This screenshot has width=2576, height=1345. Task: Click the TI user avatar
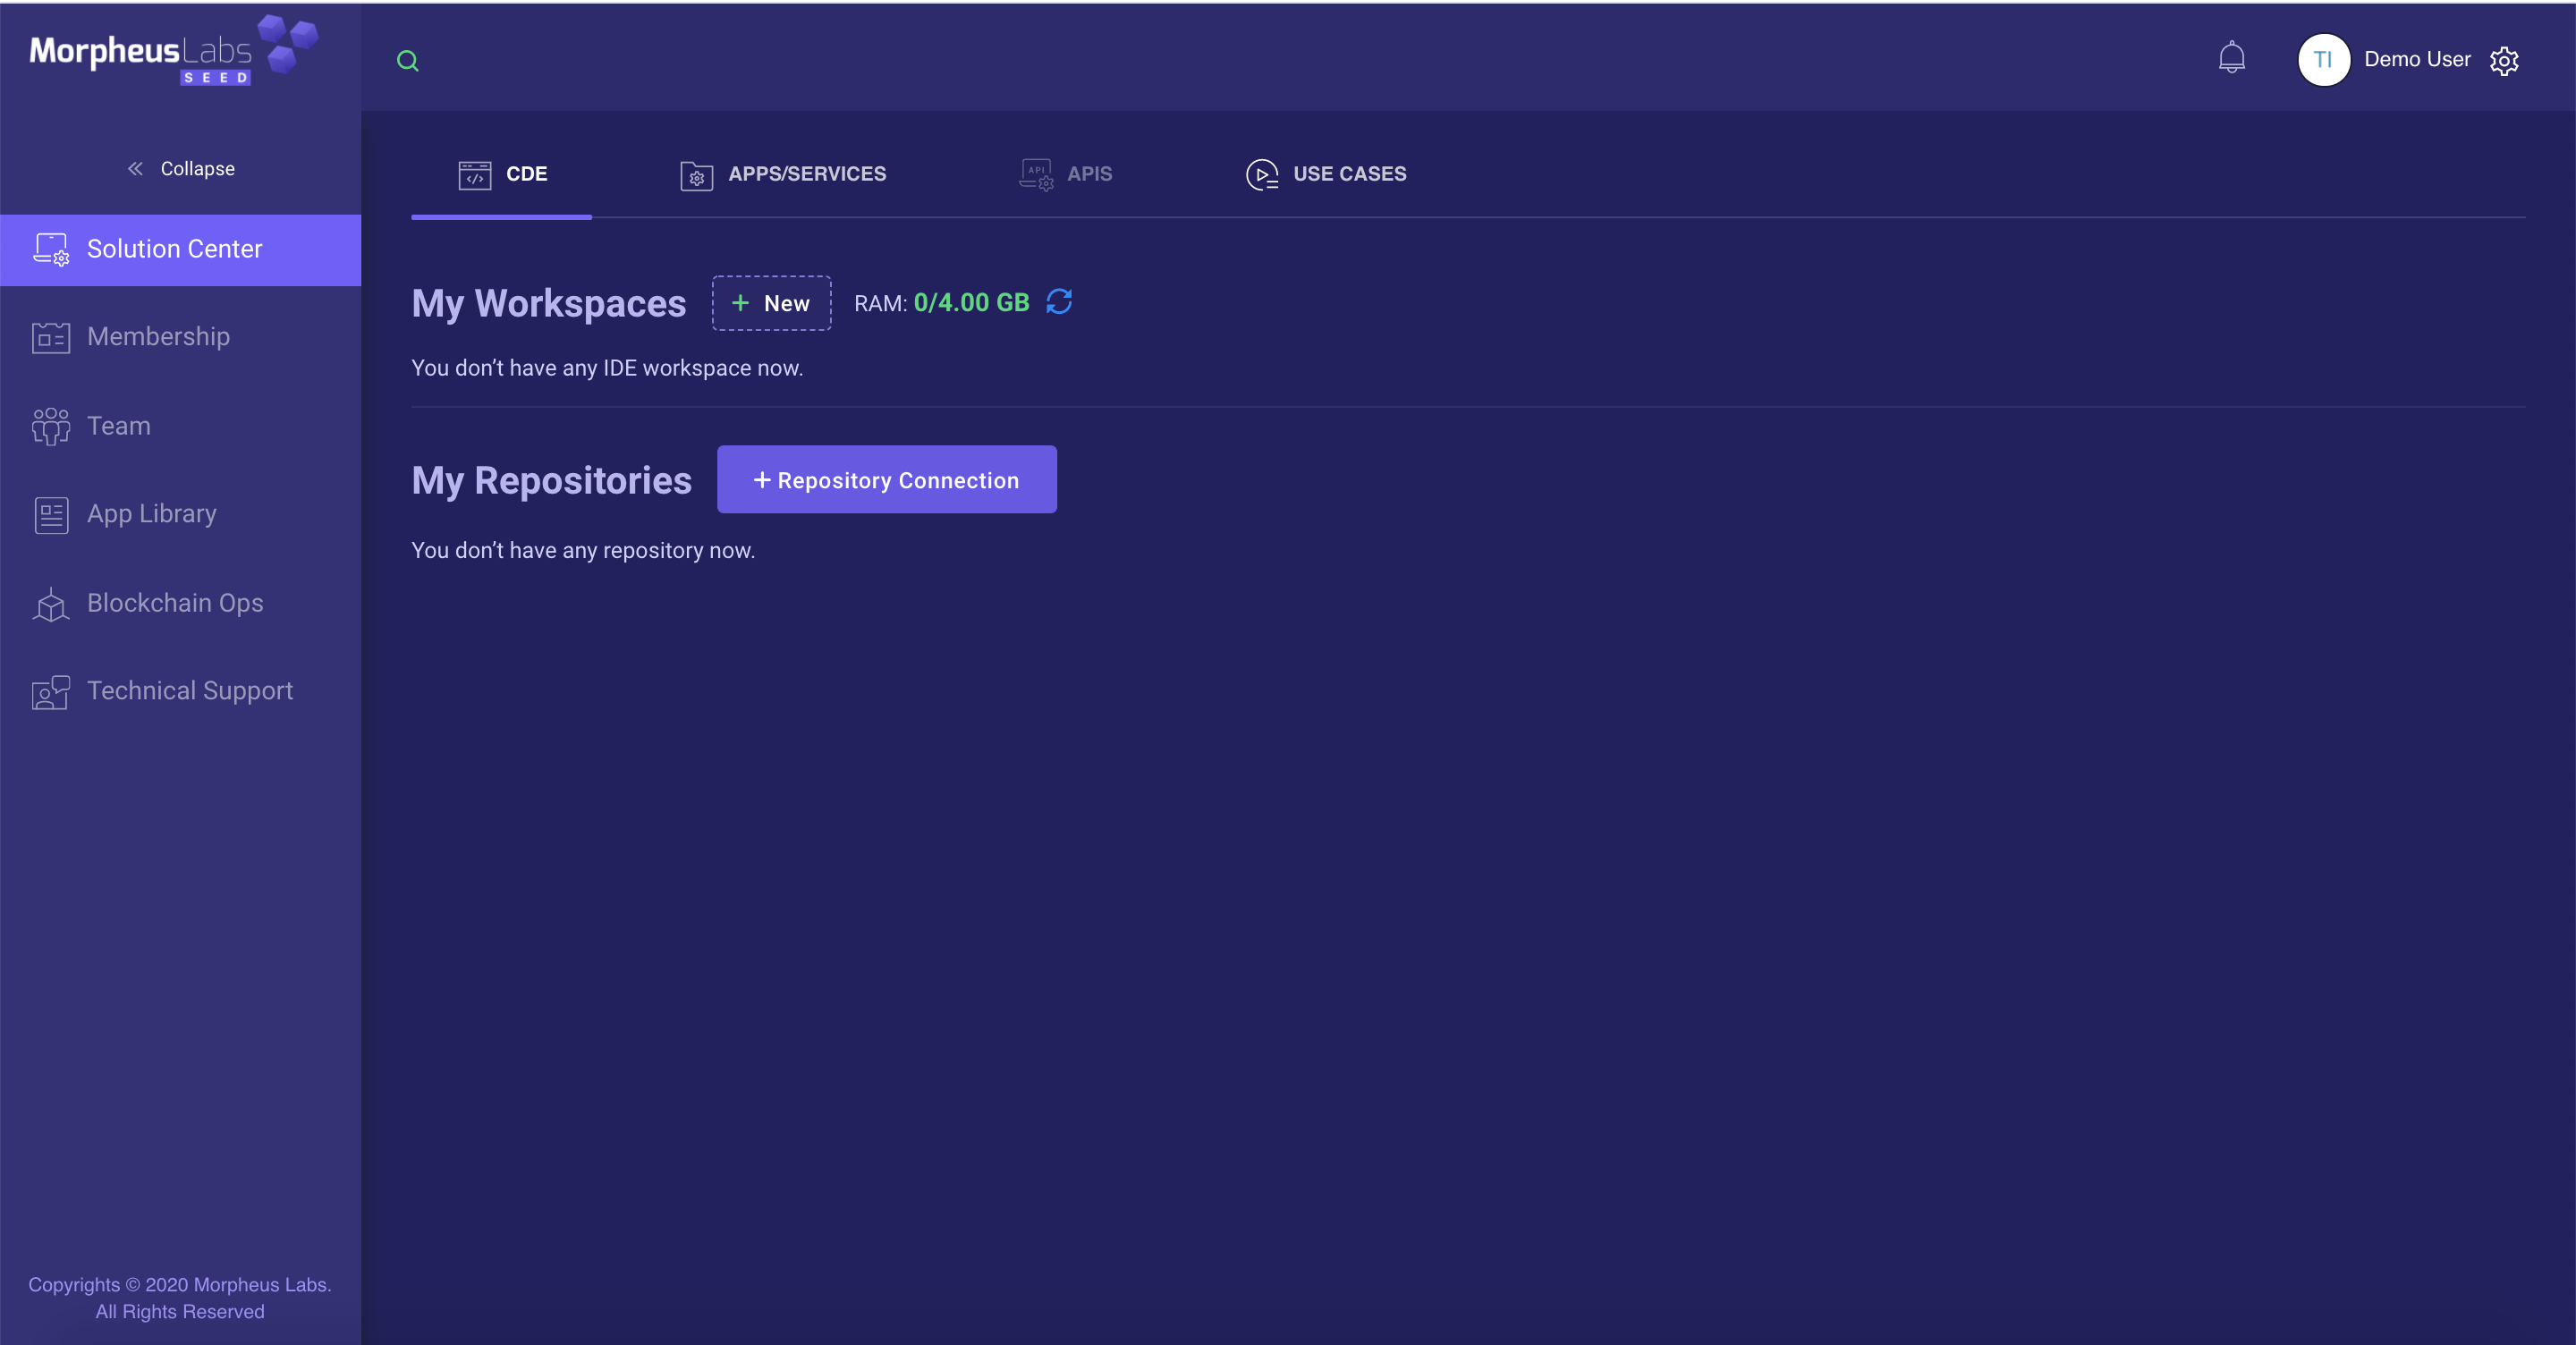[2322, 60]
